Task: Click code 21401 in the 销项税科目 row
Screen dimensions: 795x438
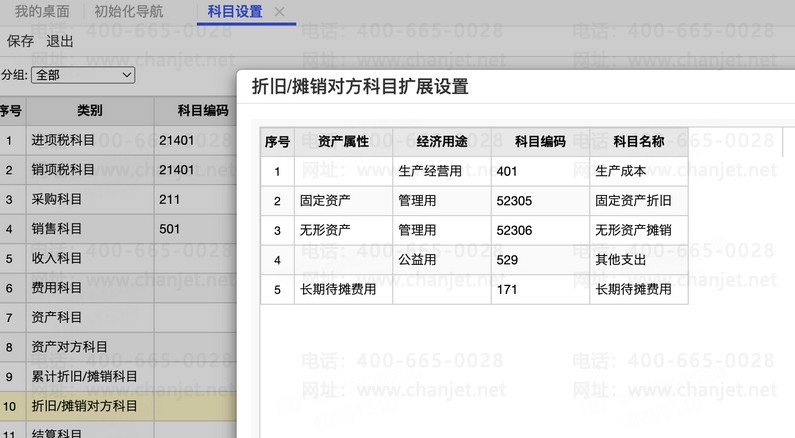Action: pyautogui.click(x=176, y=170)
